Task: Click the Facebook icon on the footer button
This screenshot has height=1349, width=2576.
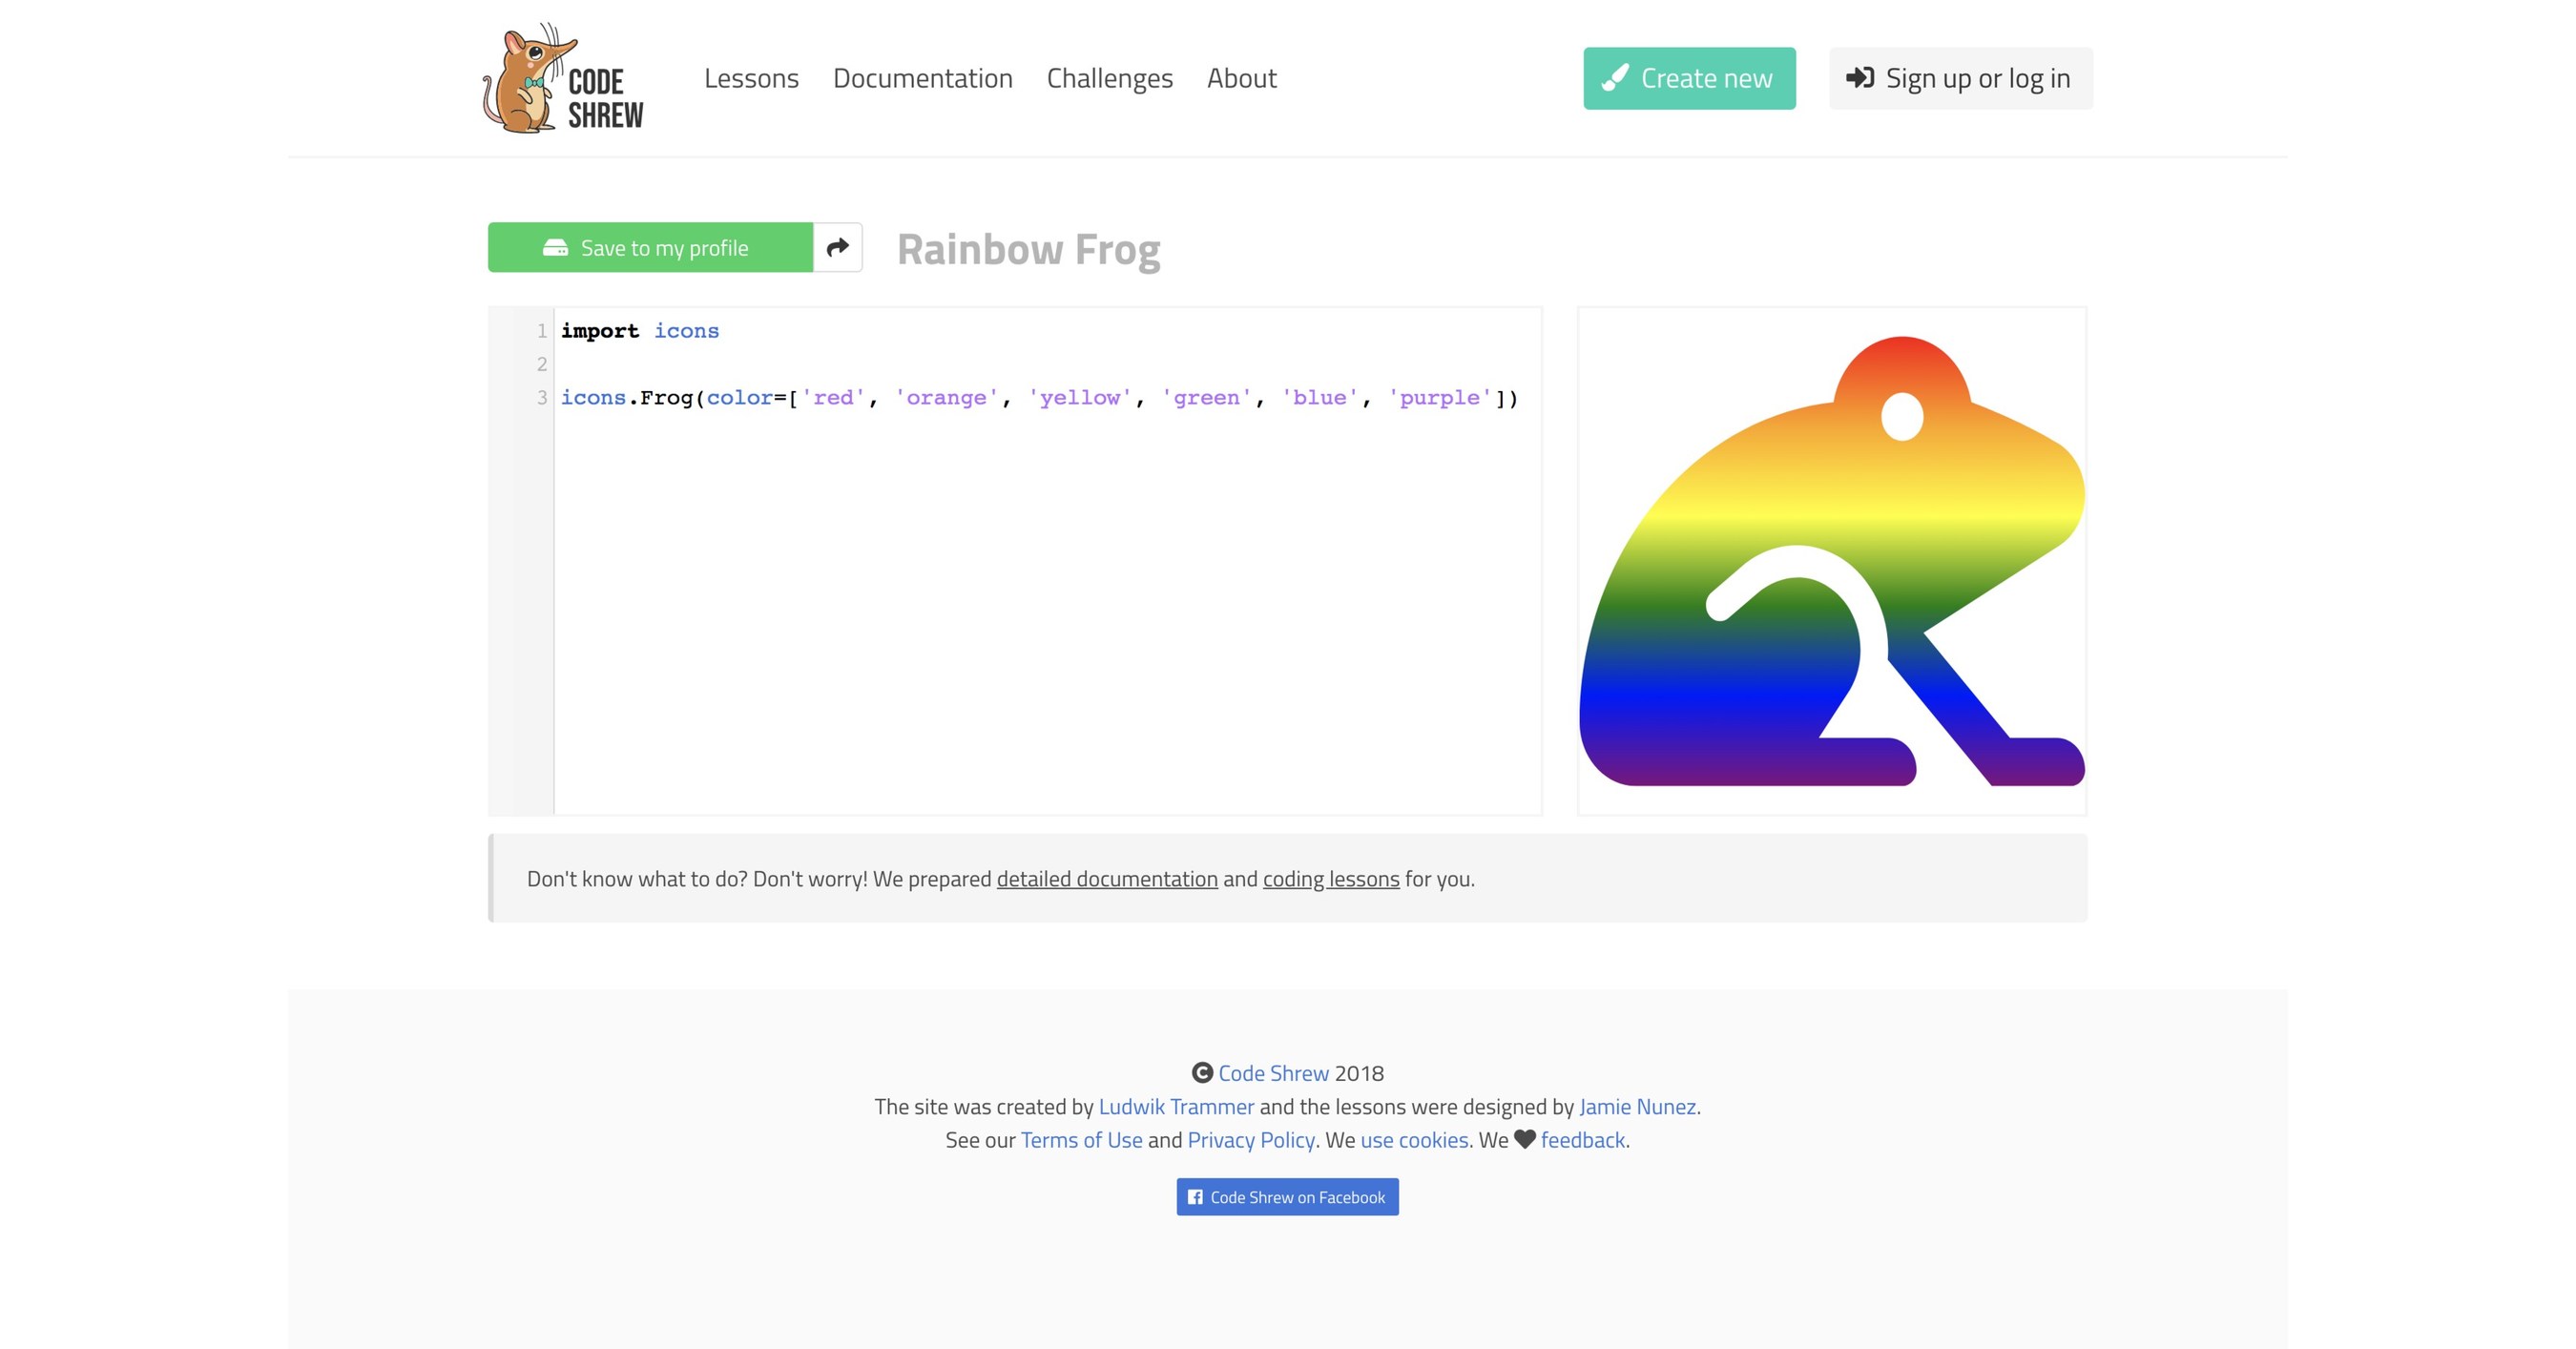Action: (x=1196, y=1196)
